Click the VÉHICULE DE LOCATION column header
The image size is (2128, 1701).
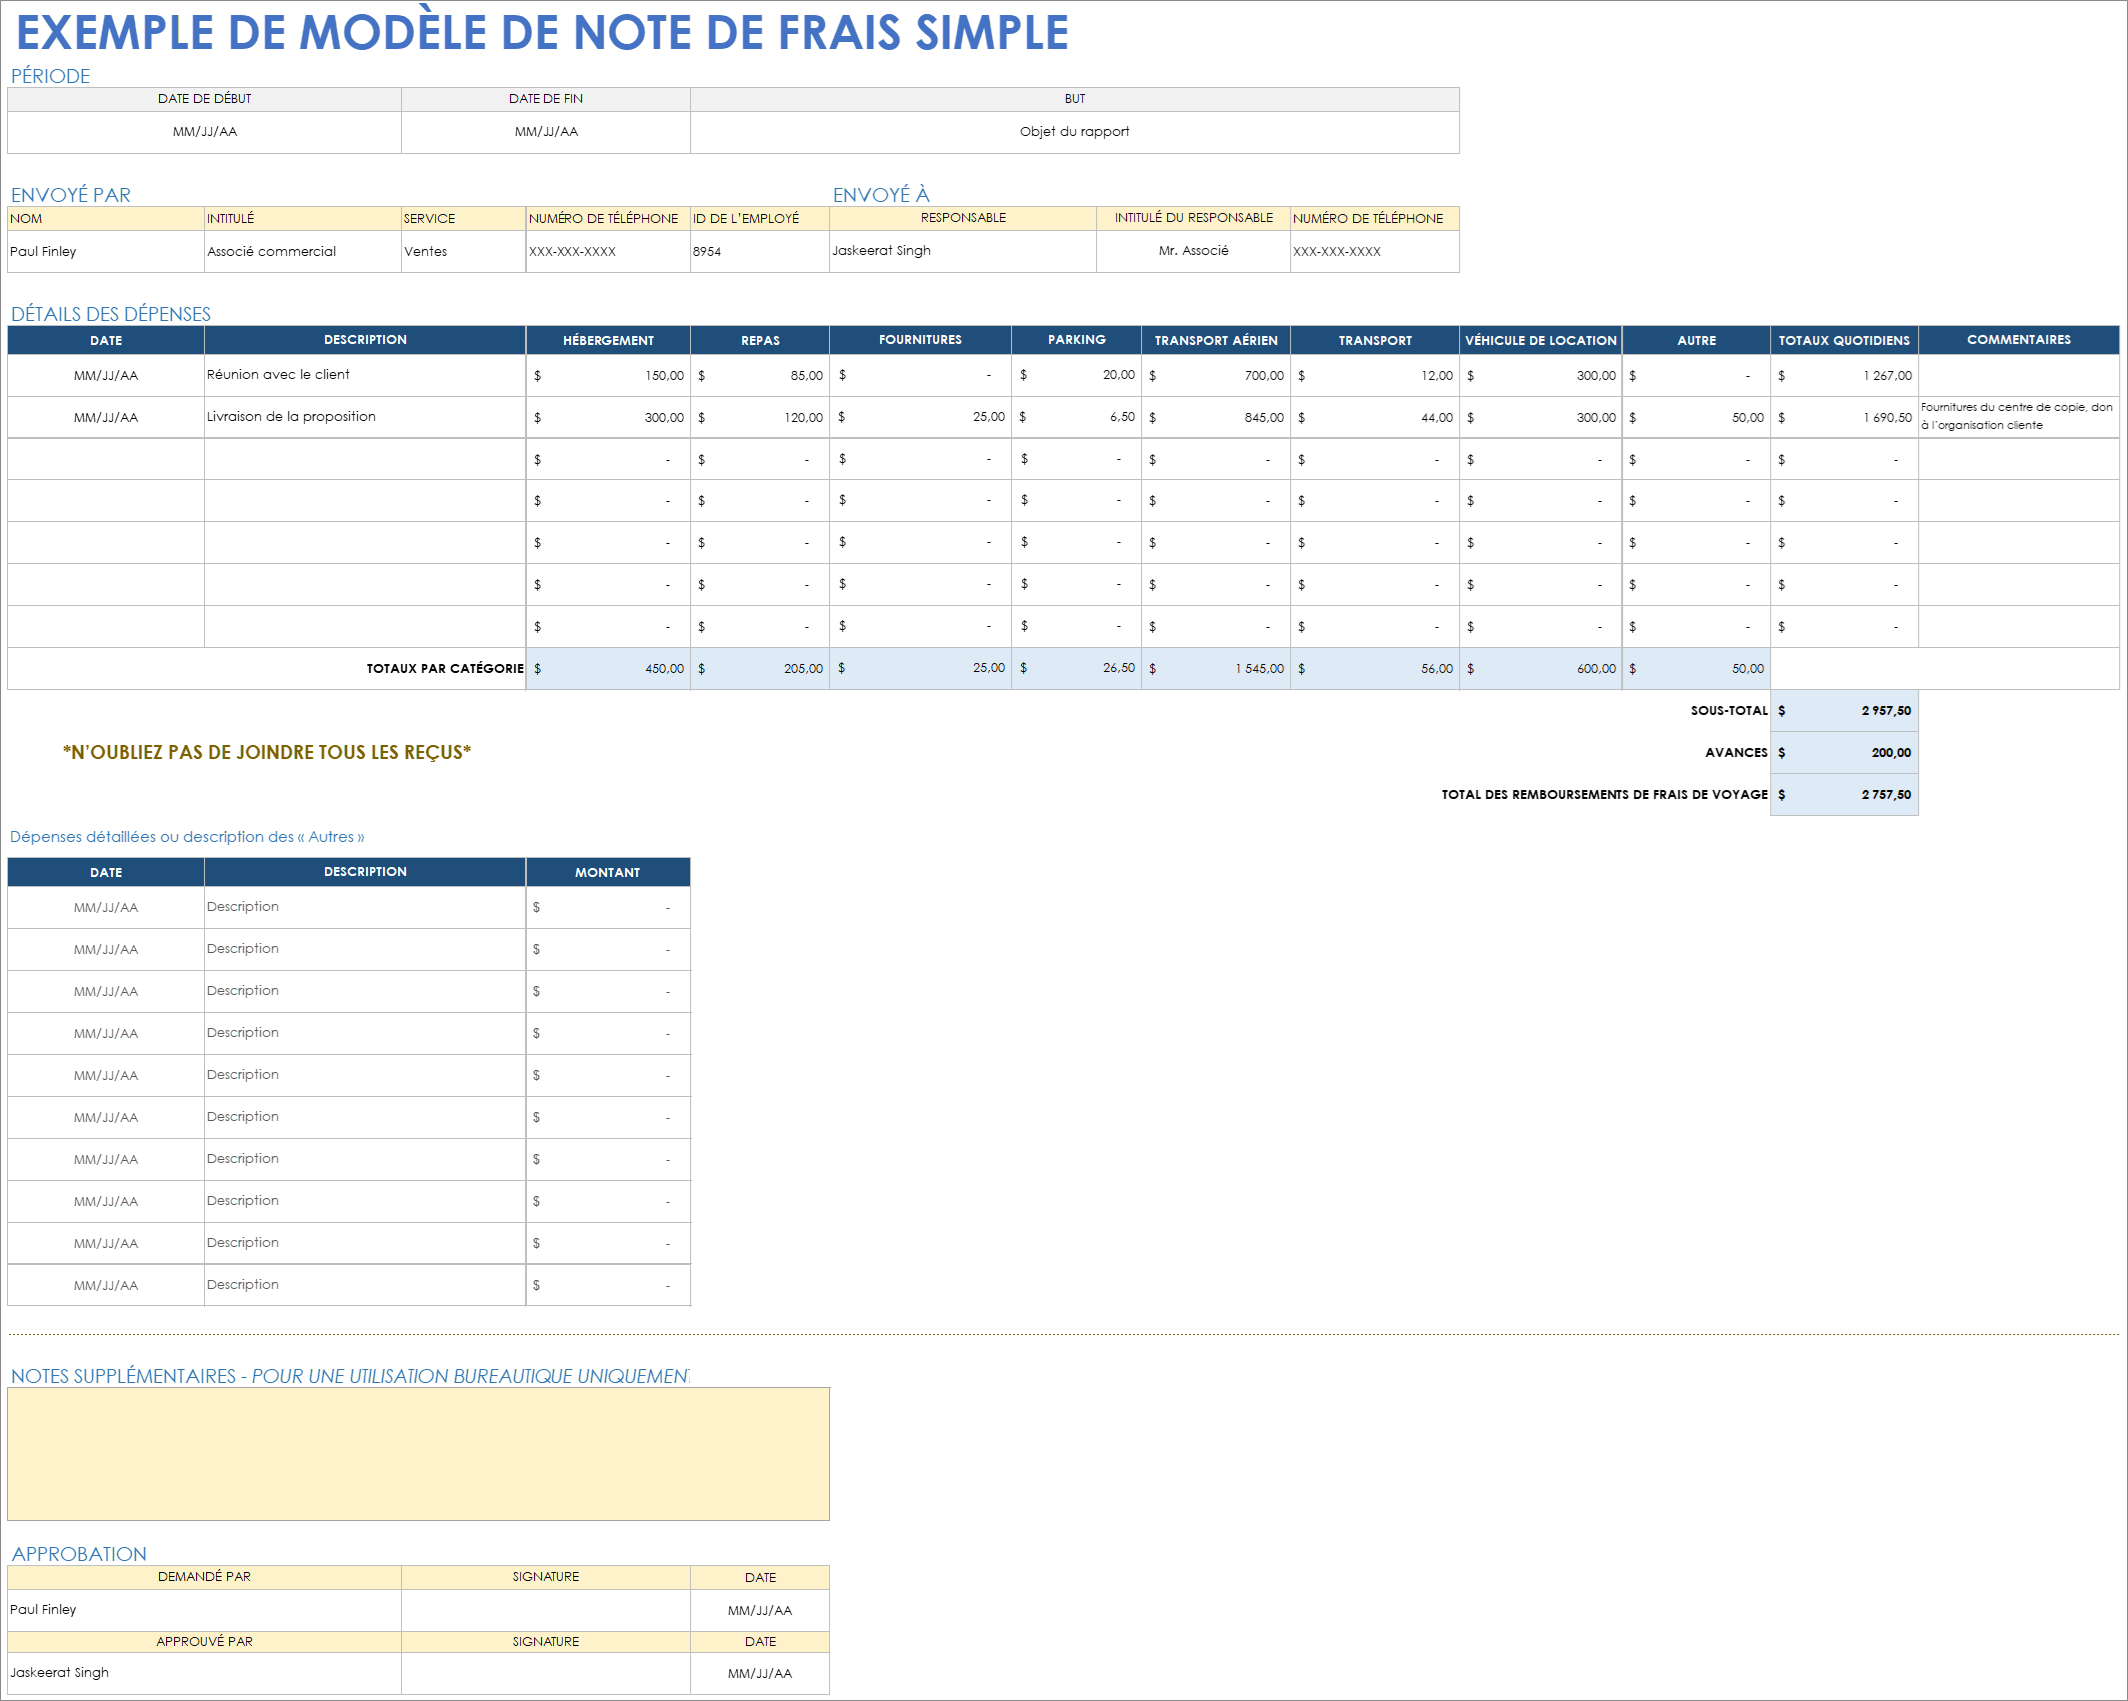pos(1540,340)
